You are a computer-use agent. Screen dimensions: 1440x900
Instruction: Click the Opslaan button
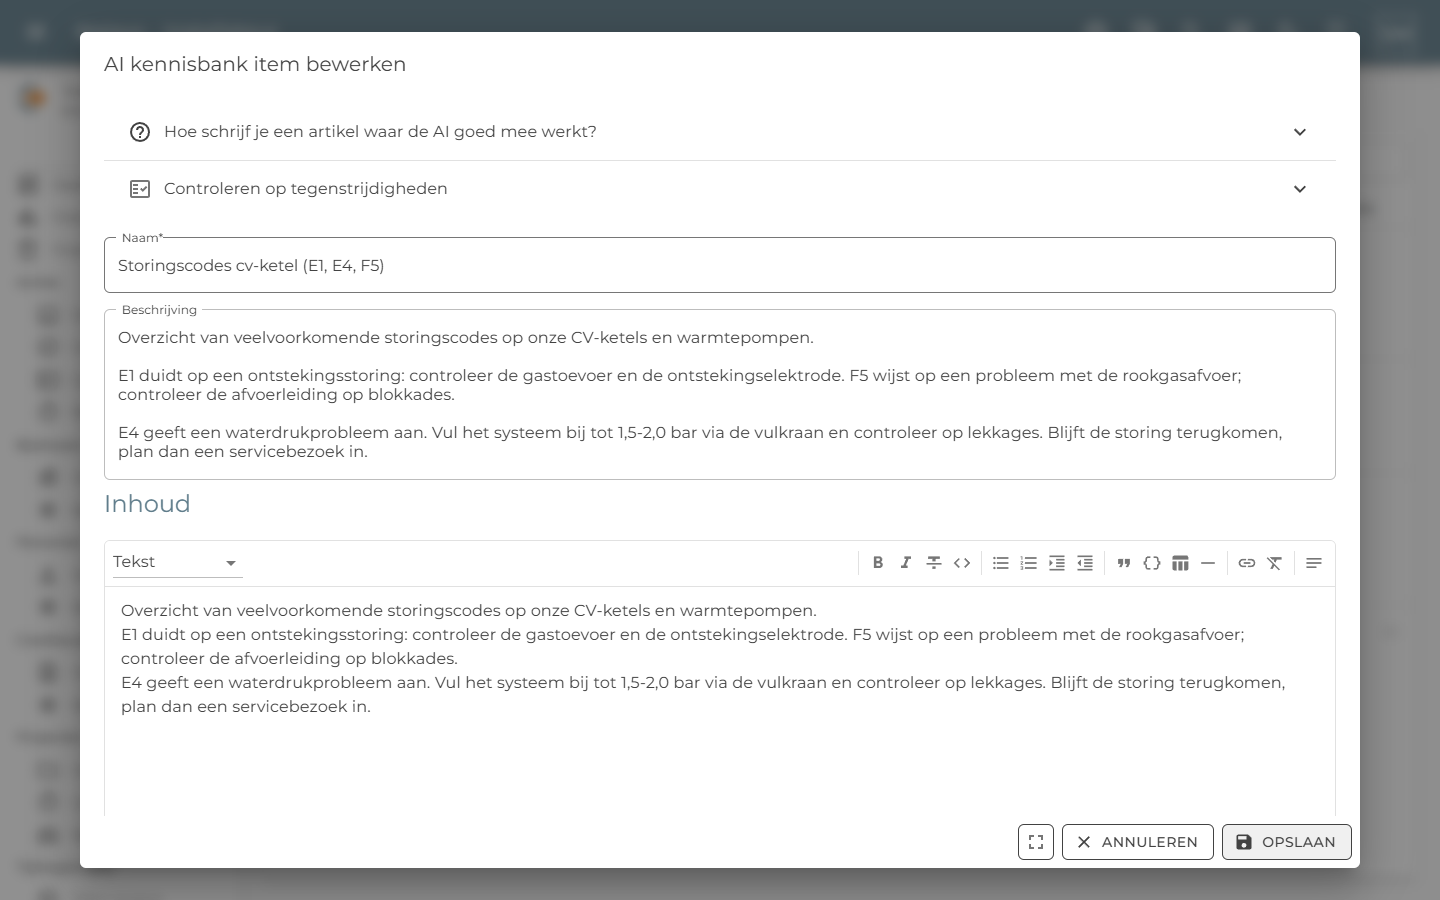1287,842
